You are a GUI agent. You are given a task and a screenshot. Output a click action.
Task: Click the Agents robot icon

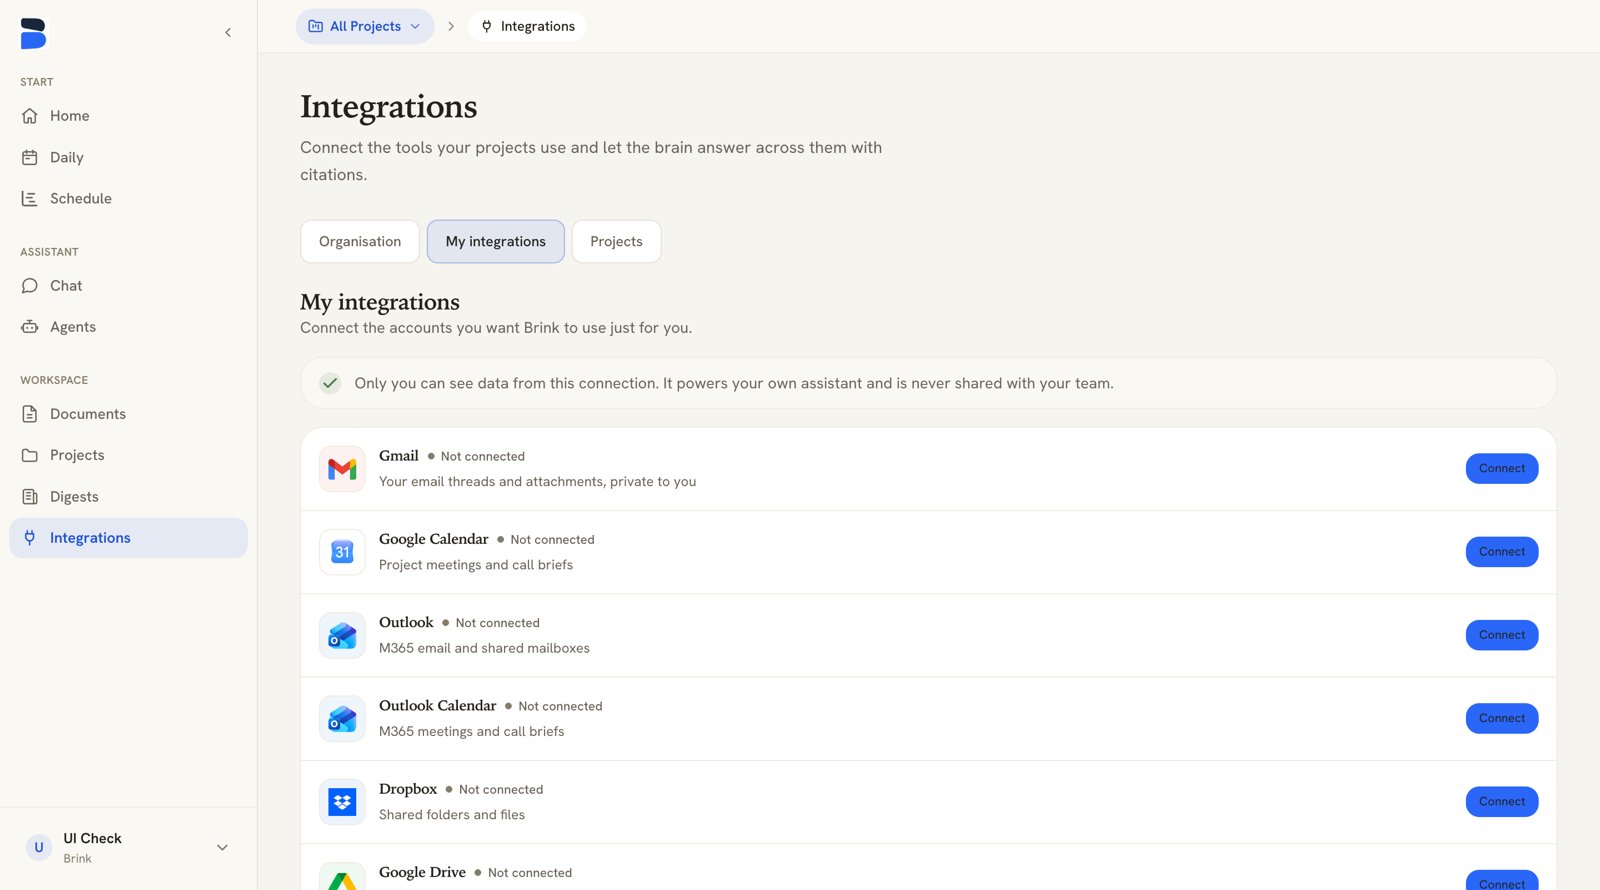point(30,327)
